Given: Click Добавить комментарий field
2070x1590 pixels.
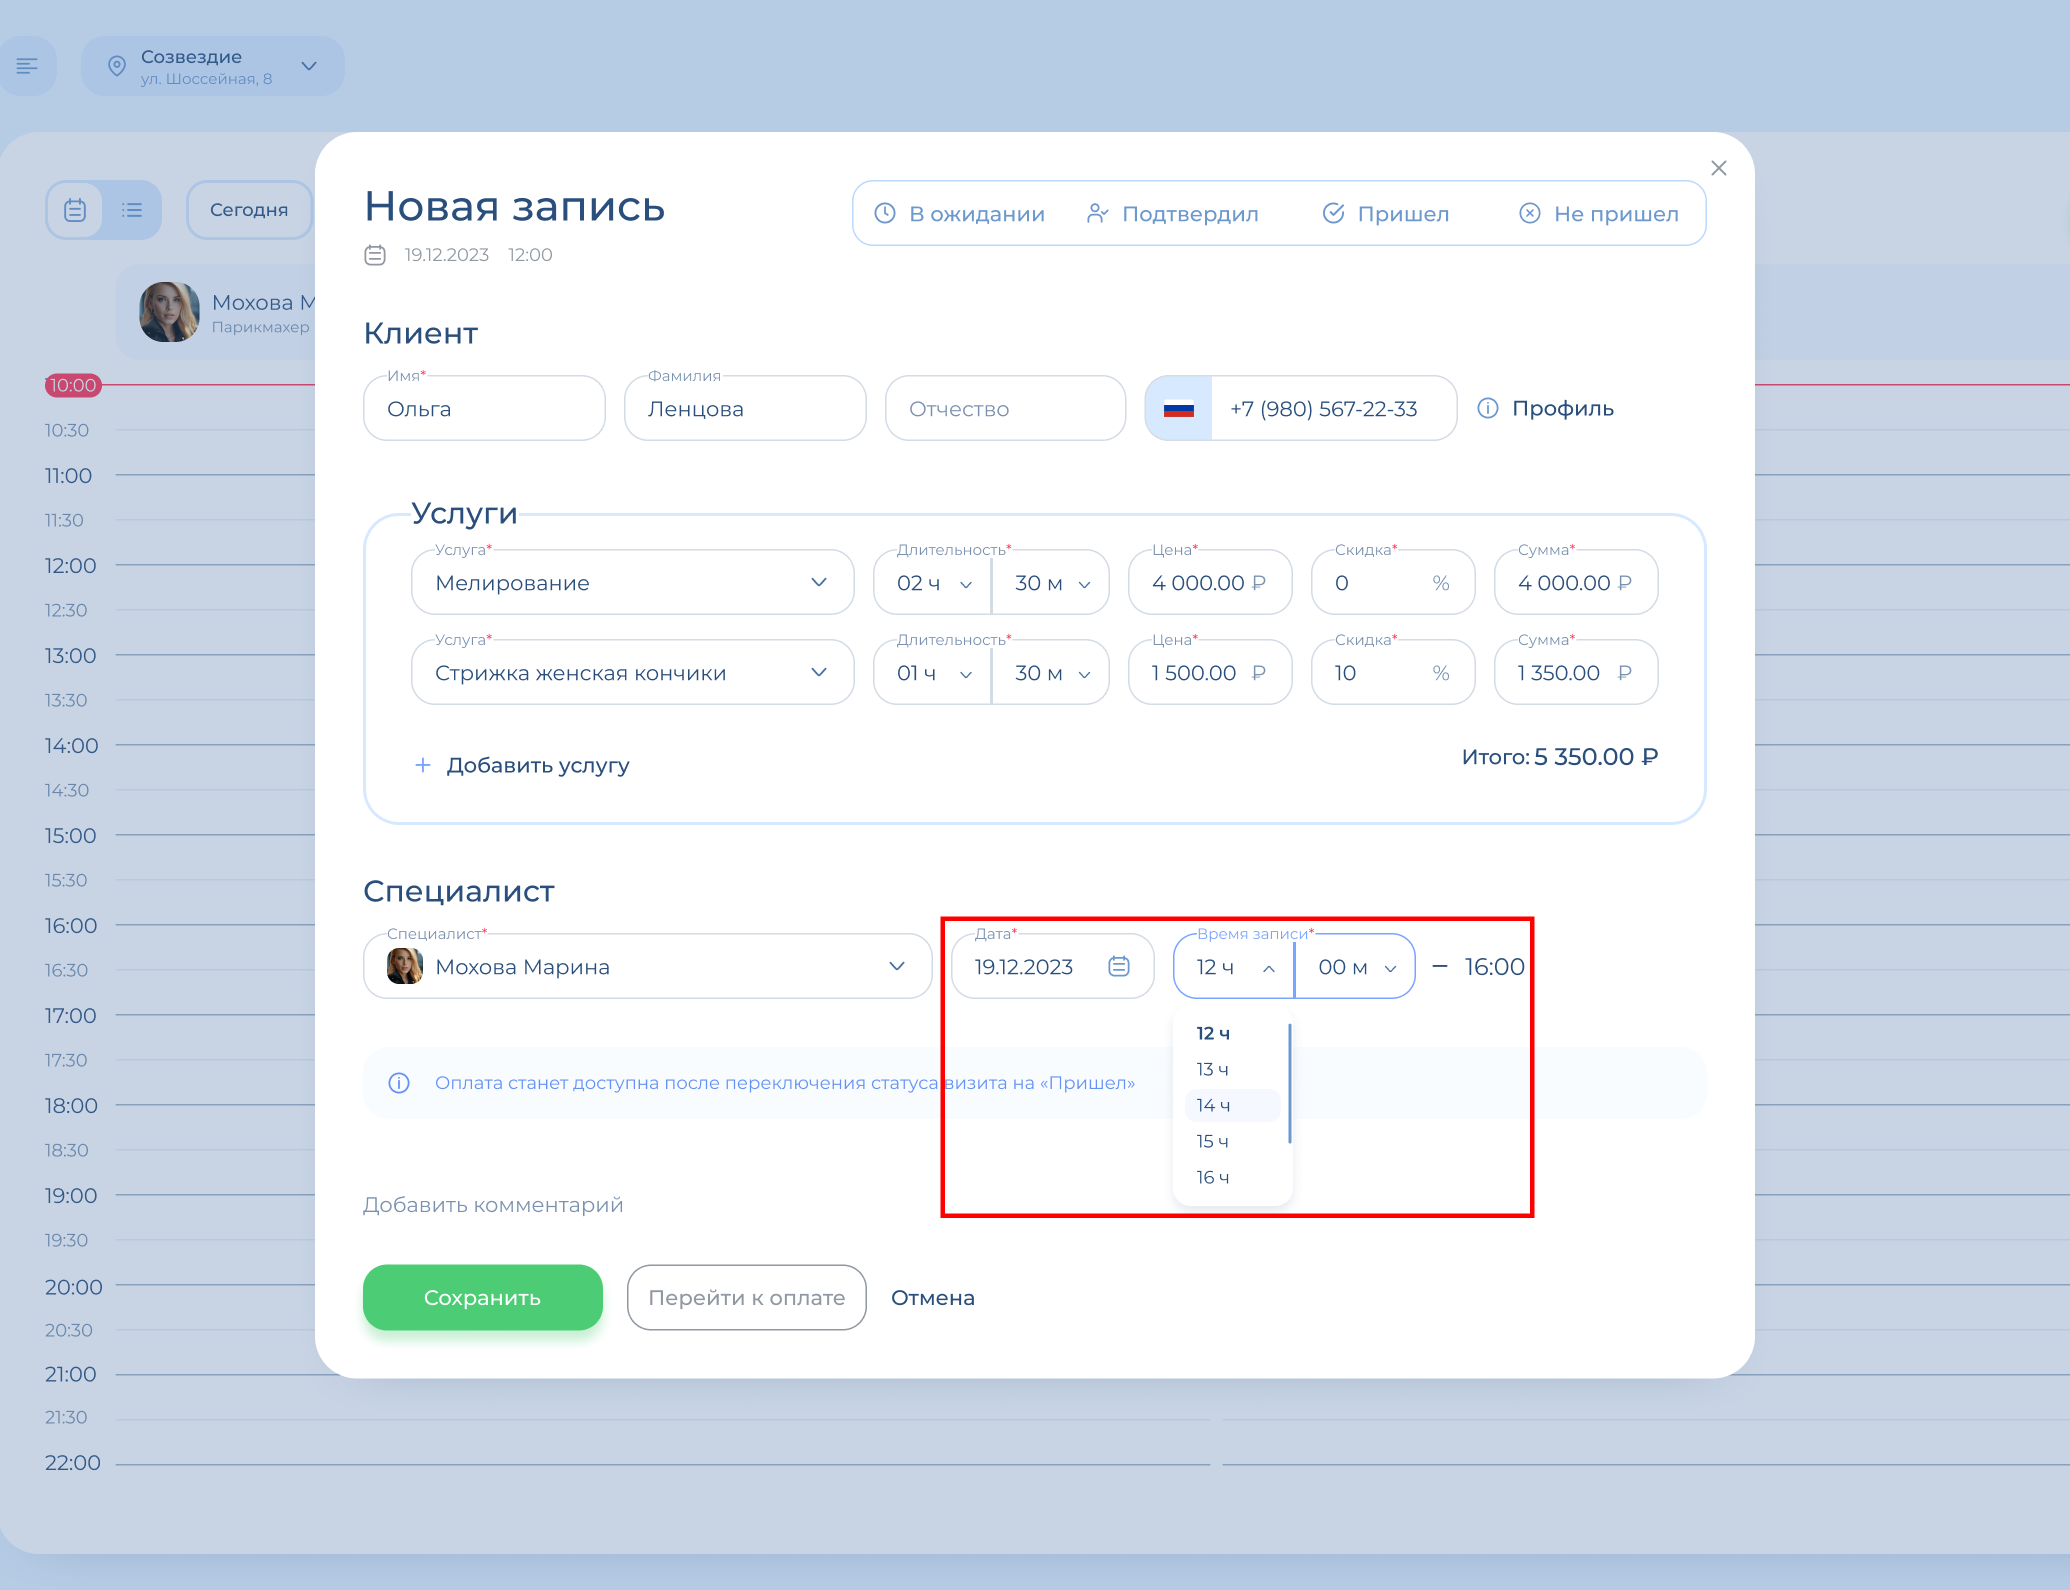Looking at the screenshot, I should 493,1205.
